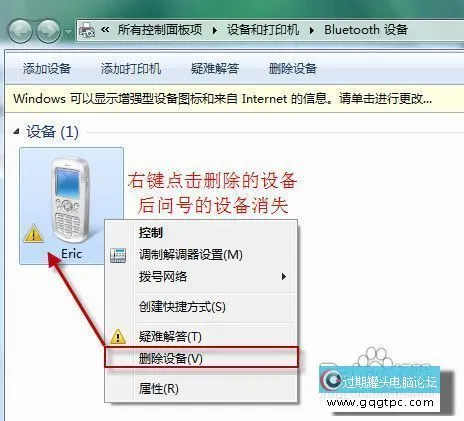Open the recent pages dropdown arrow
Image resolution: width=464 pixels, height=421 pixels.
[x=68, y=31]
